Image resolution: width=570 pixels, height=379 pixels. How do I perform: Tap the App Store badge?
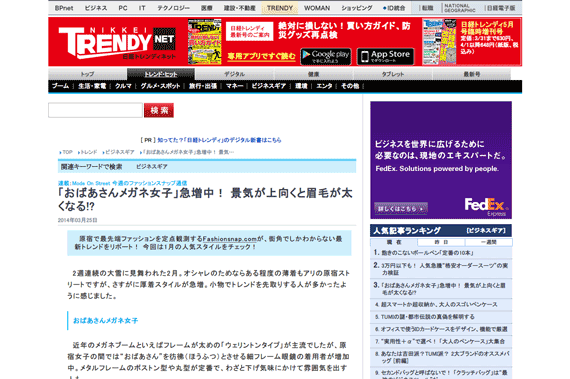coord(385,56)
